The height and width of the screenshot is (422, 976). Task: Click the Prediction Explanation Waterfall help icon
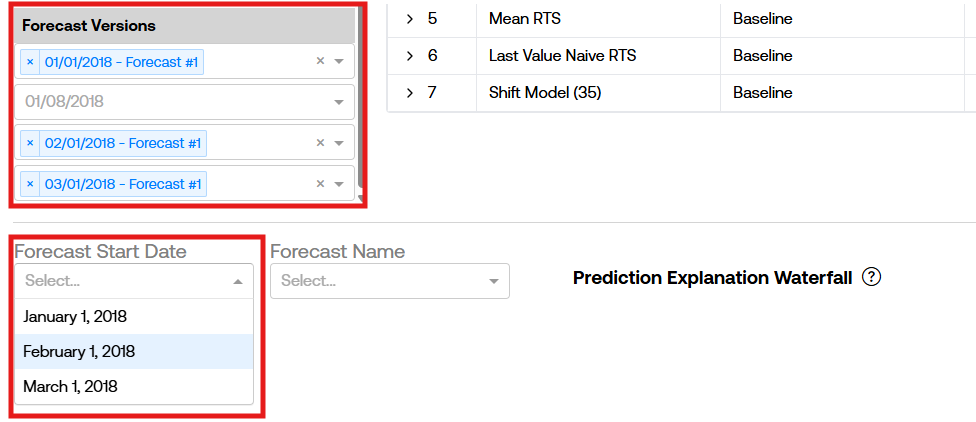pos(871,277)
